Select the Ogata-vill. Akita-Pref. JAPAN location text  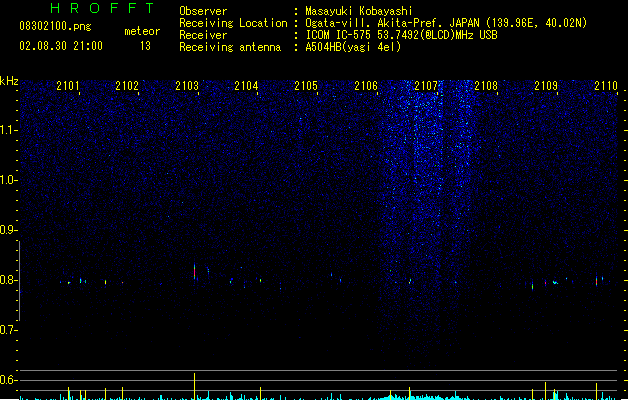click(446, 23)
